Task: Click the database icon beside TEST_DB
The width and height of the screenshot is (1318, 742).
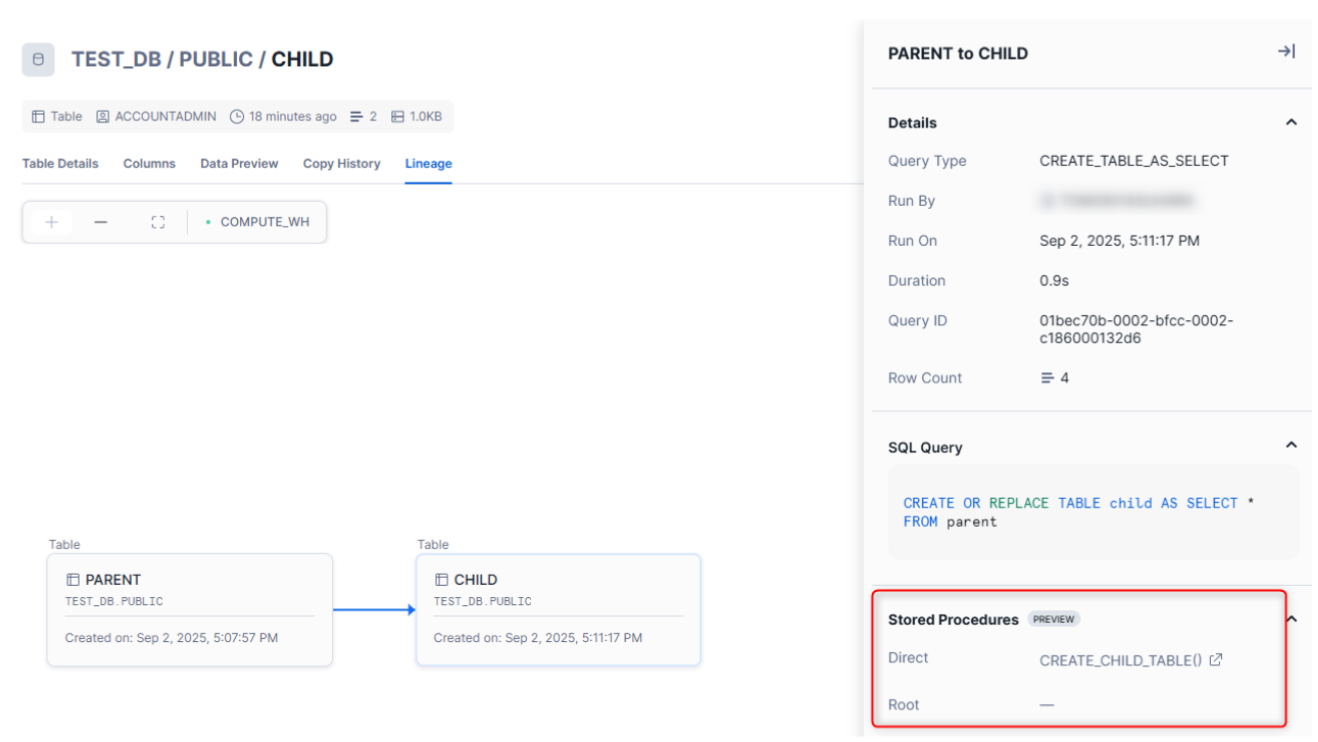Action: point(38,59)
